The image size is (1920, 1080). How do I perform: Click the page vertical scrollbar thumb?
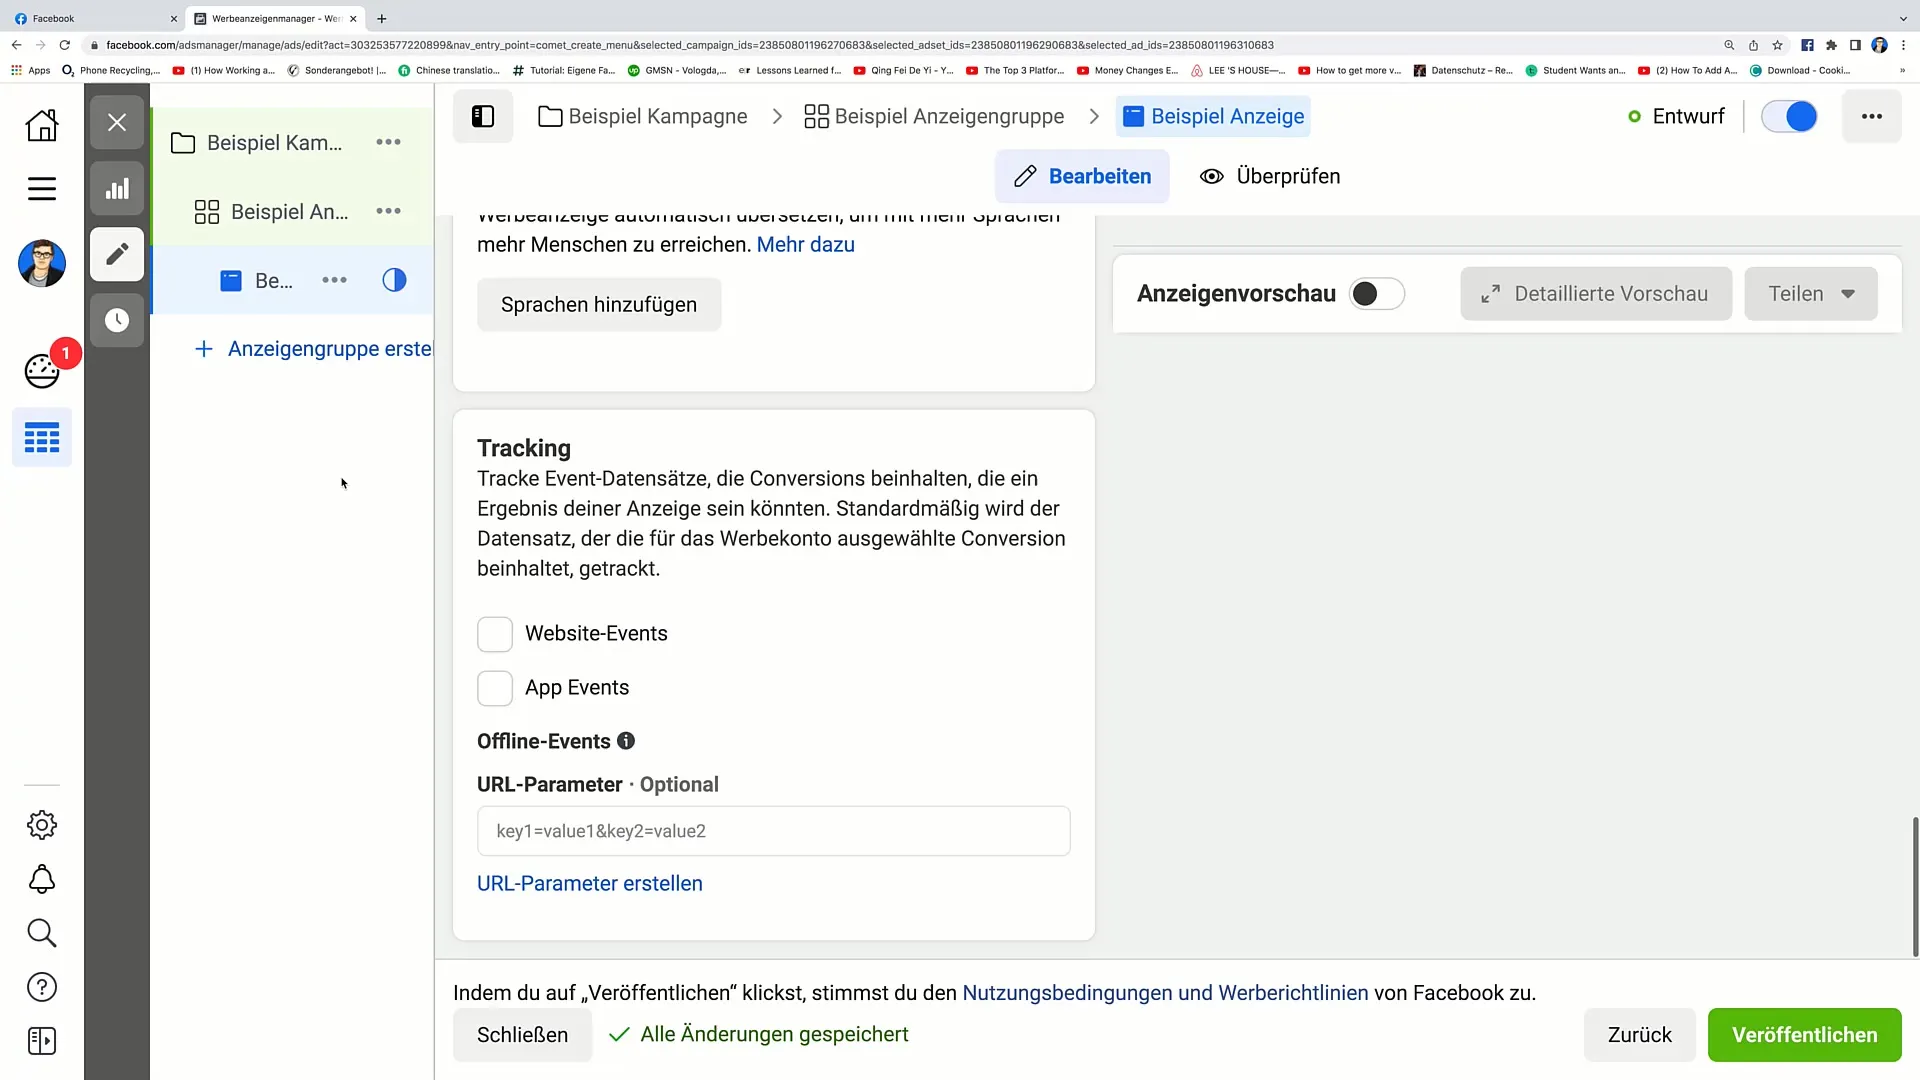(1915, 887)
